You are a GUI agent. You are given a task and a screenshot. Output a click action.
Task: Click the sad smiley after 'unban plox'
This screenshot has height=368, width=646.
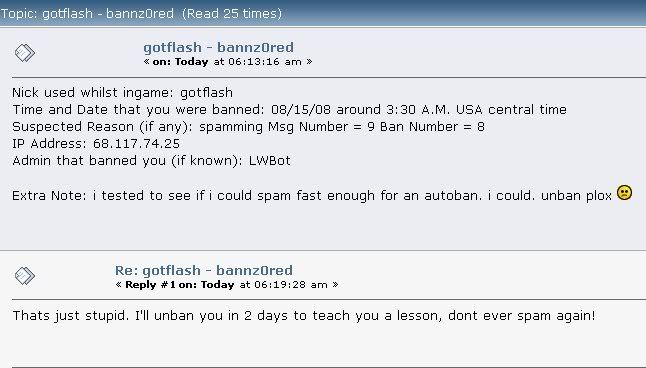click(x=624, y=192)
